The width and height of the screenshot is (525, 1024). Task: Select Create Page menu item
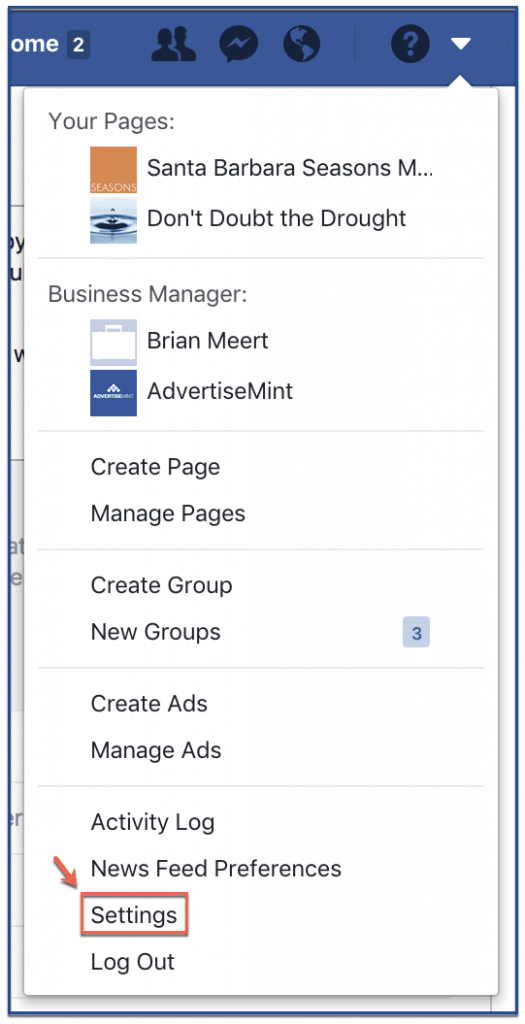155,468
